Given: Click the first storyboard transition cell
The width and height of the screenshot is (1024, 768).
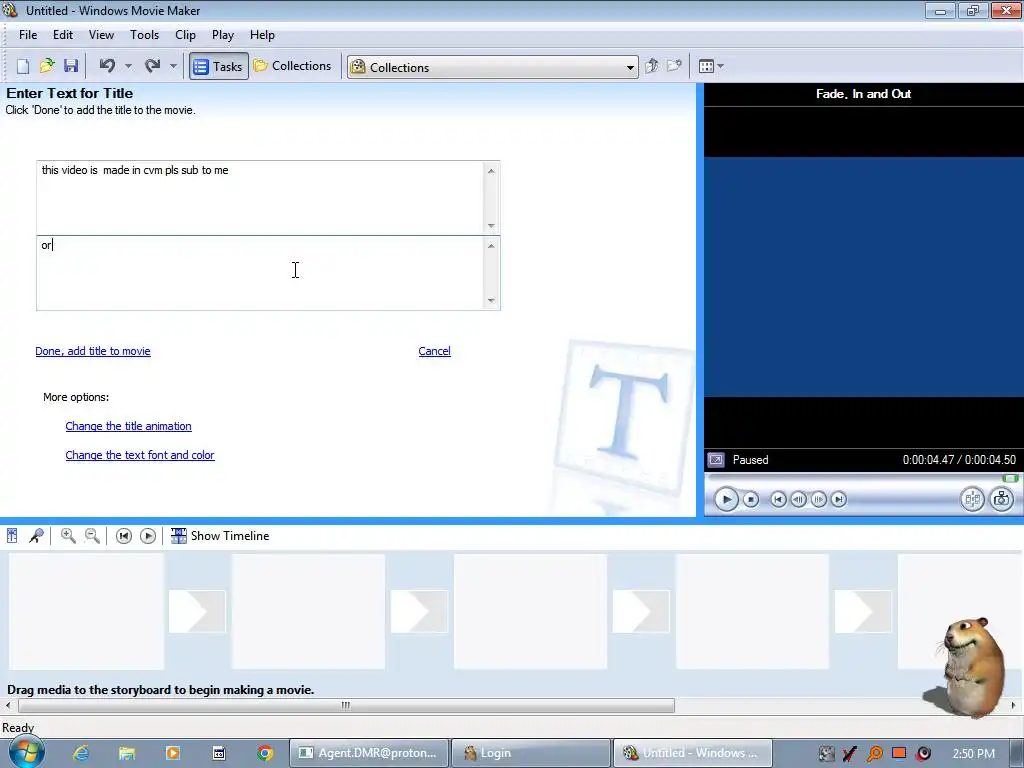Looking at the screenshot, I should [197, 612].
